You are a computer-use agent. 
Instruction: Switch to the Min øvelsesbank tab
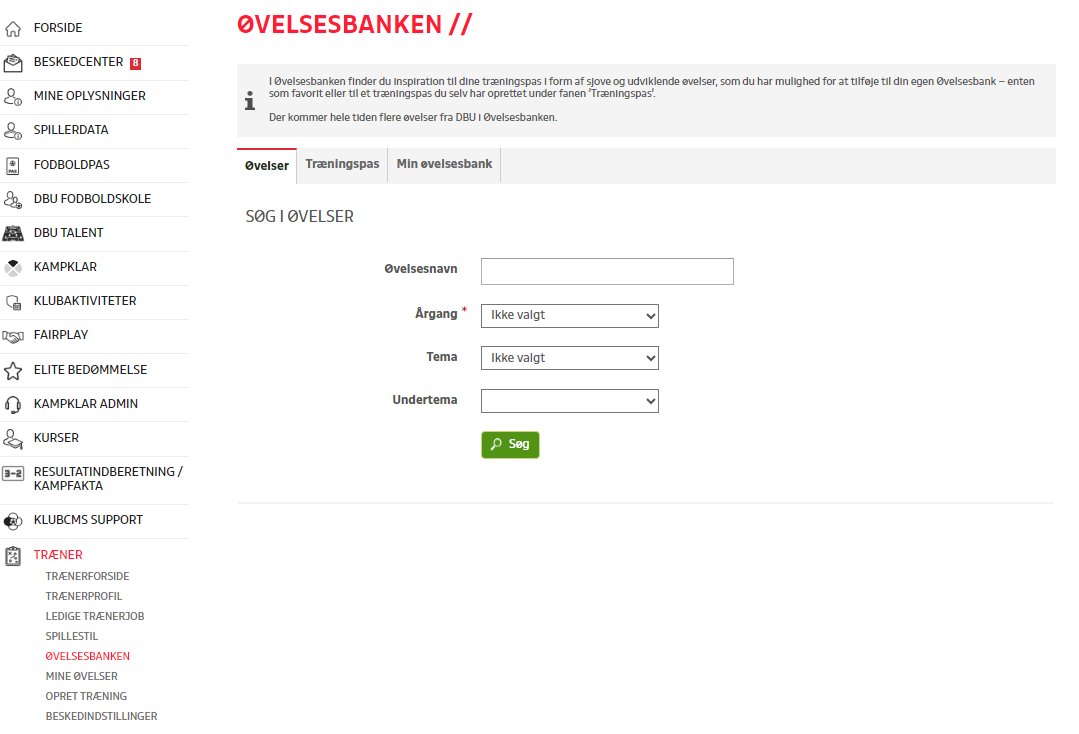point(445,164)
